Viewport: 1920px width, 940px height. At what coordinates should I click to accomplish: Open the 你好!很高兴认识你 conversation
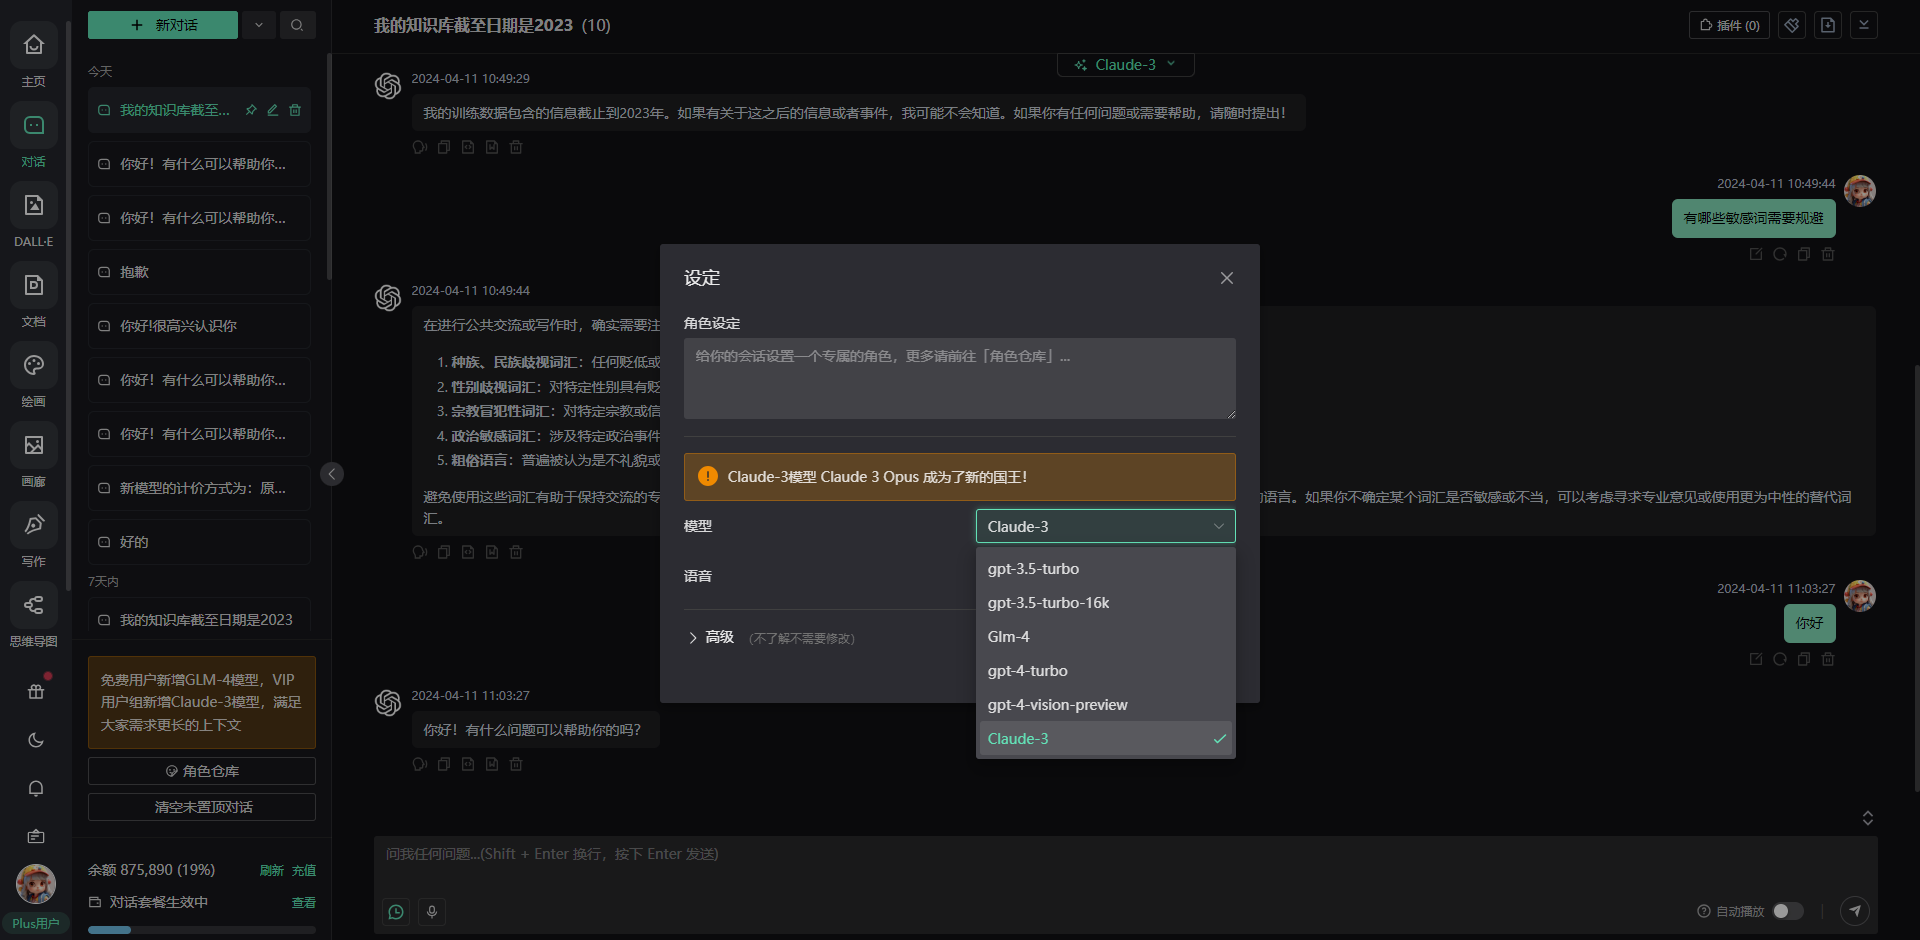(200, 326)
